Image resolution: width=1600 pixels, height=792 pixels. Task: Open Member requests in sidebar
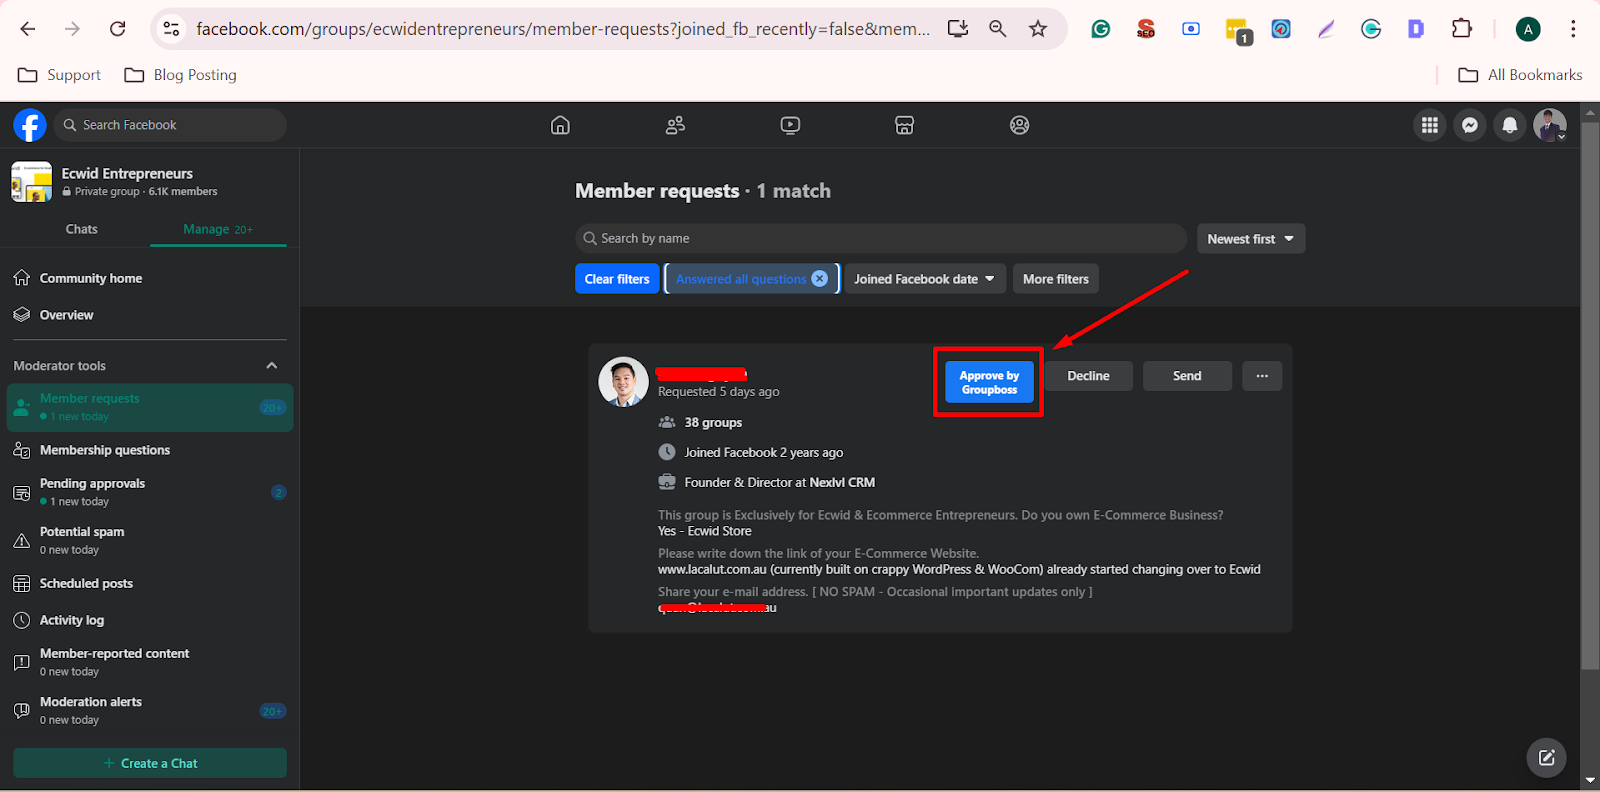[x=150, y=407]
